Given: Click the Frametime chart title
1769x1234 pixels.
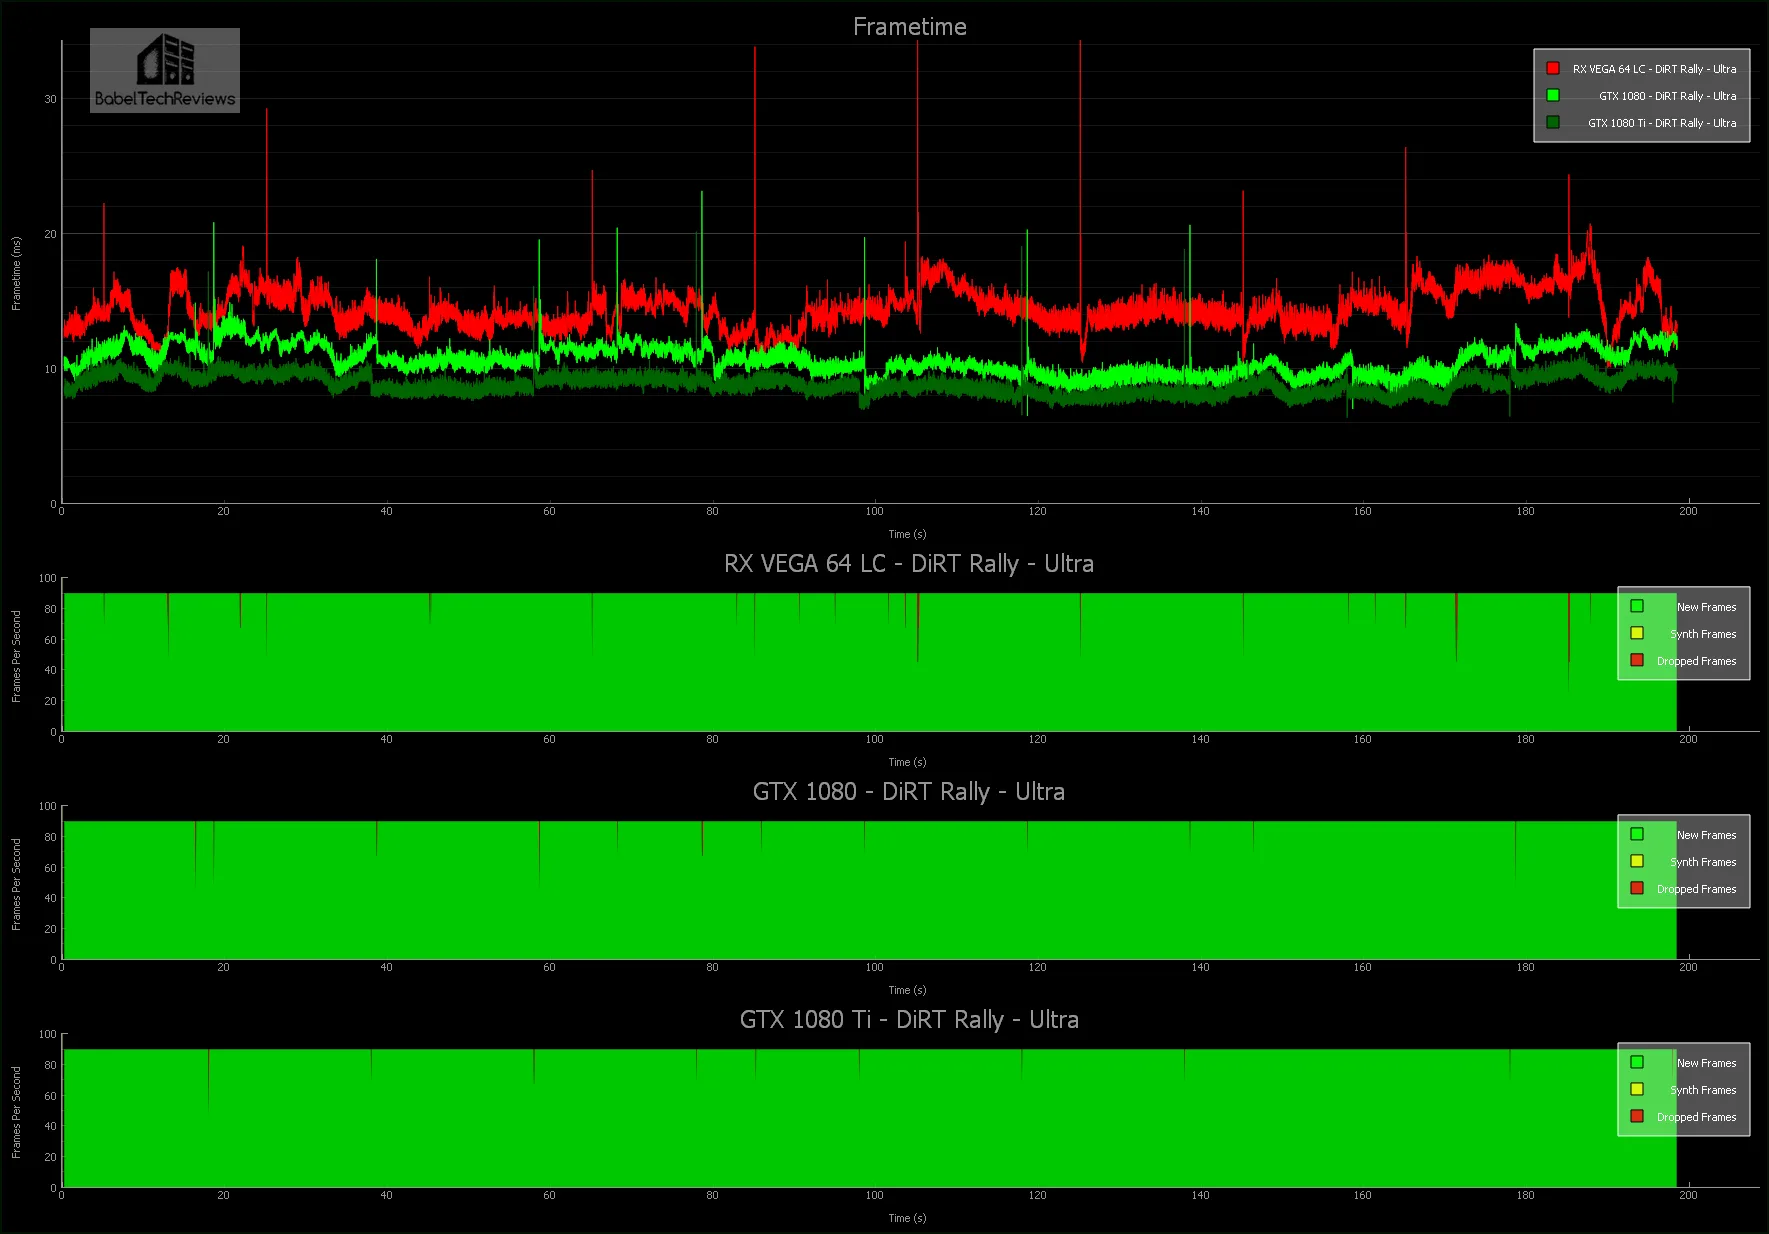Looking at the screenshot, I should pyautogui.click(x=909, y=27).
